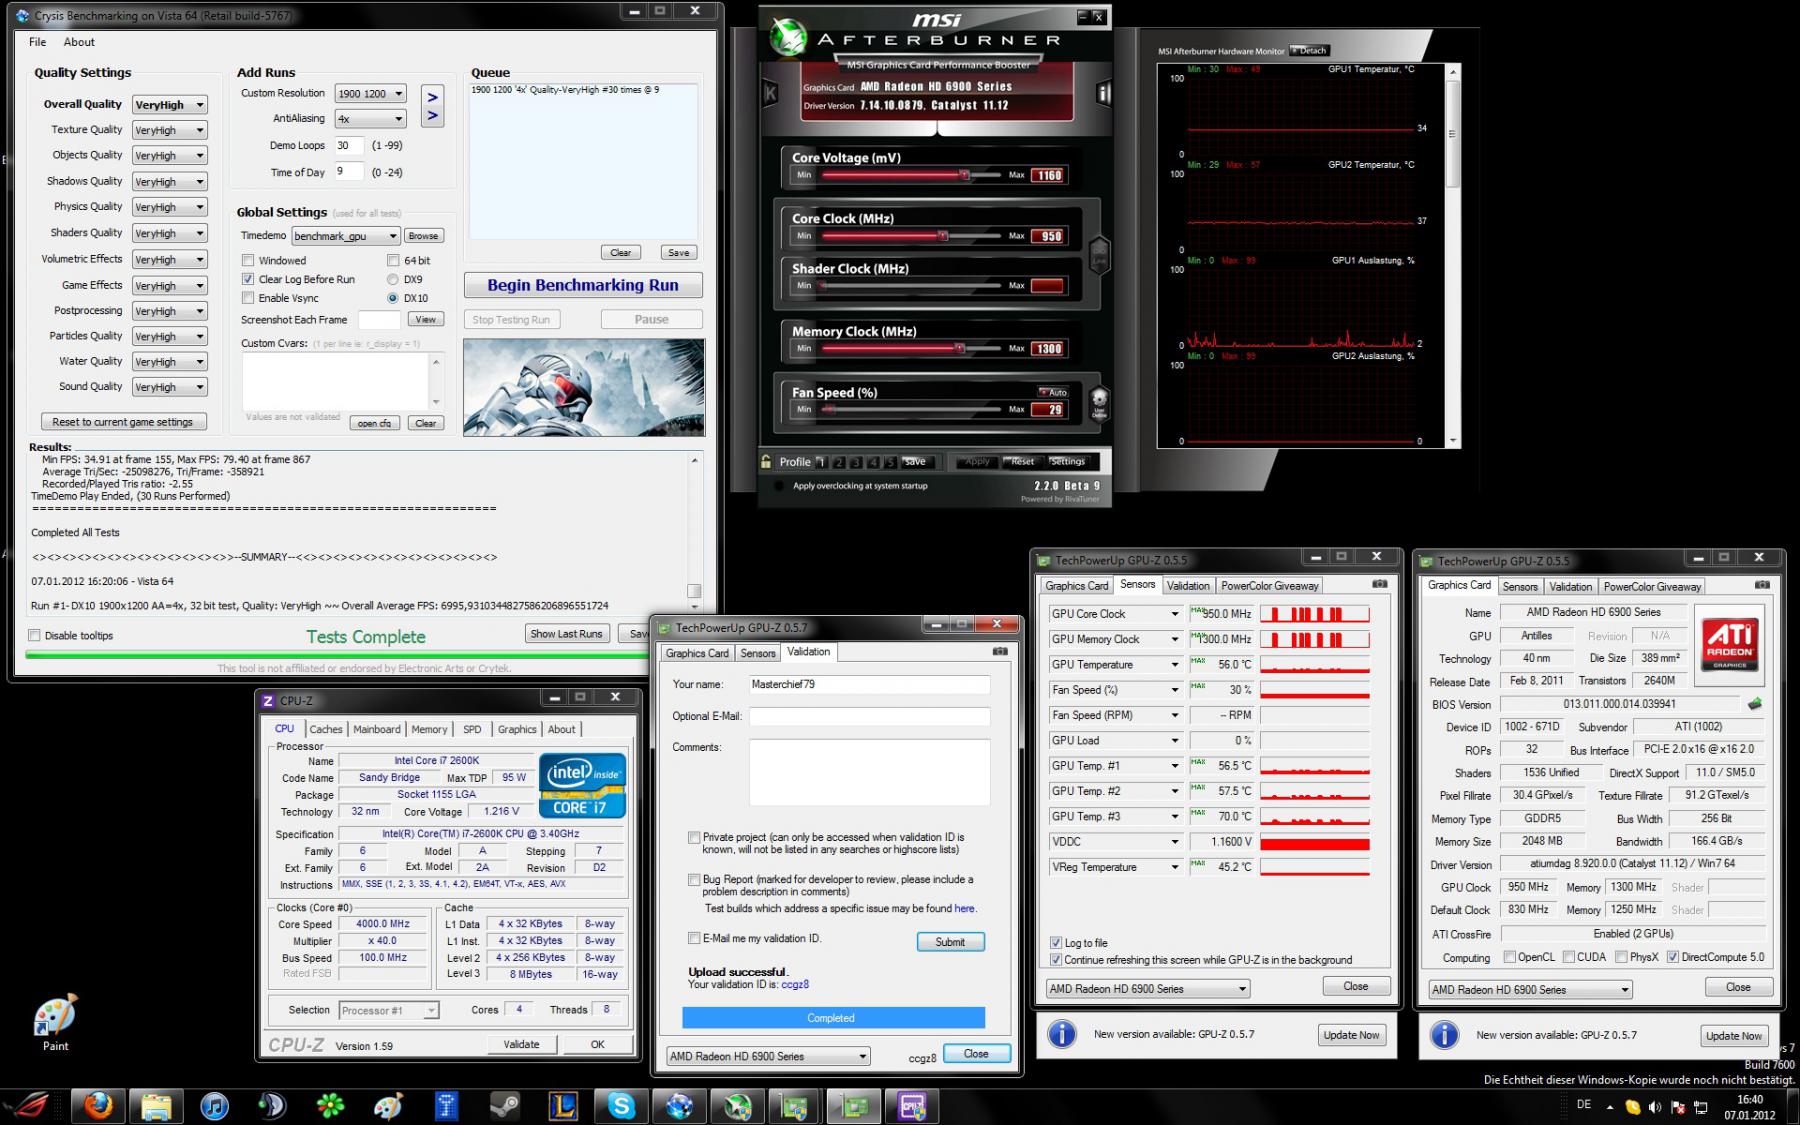Select Afterburner profile slot 3

[x=856, y=462]
